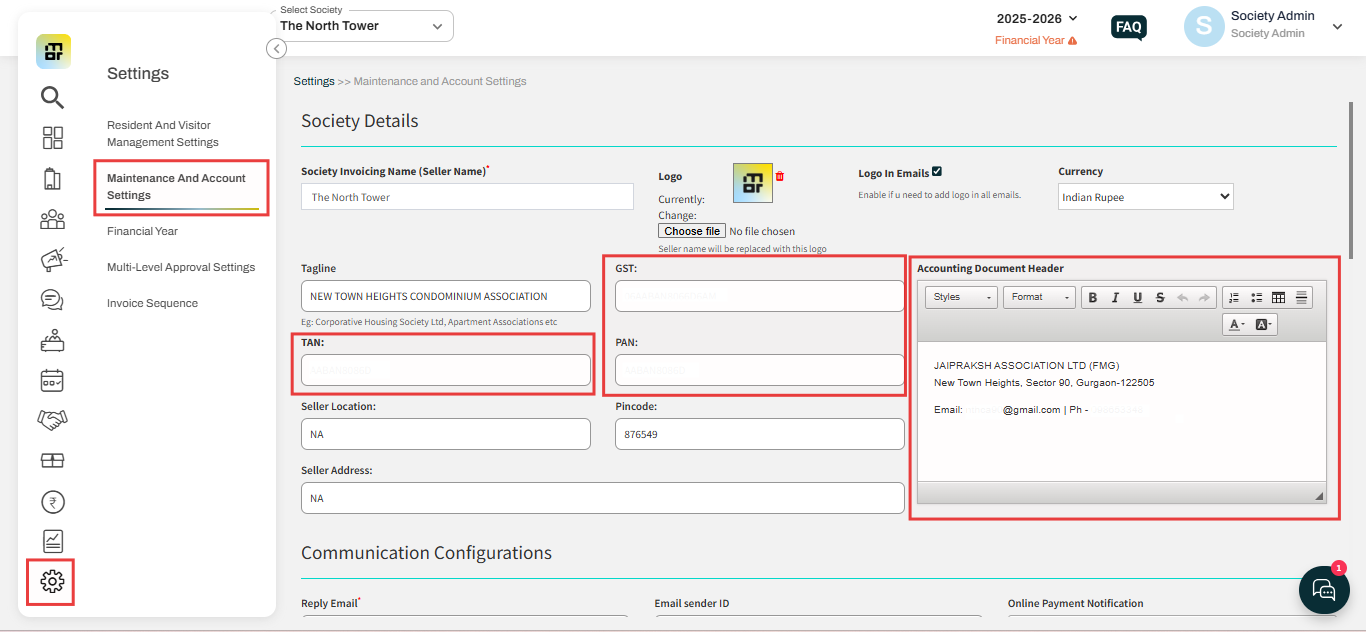Open the search tool in the left sidebar

tap(52, 97)
